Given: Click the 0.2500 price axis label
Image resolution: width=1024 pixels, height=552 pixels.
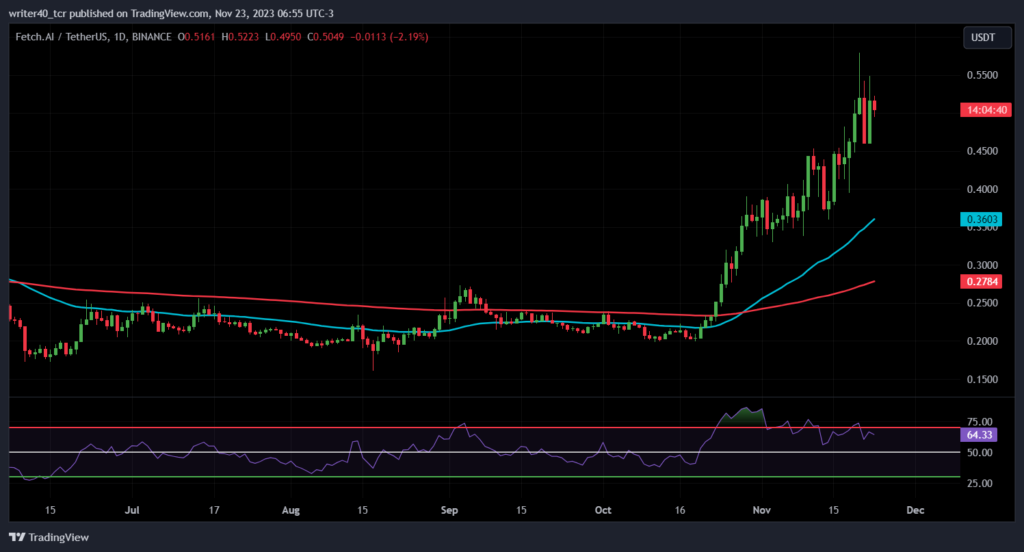Looking at the screenshot, I should pyautogui.click(x=982, y=303).
